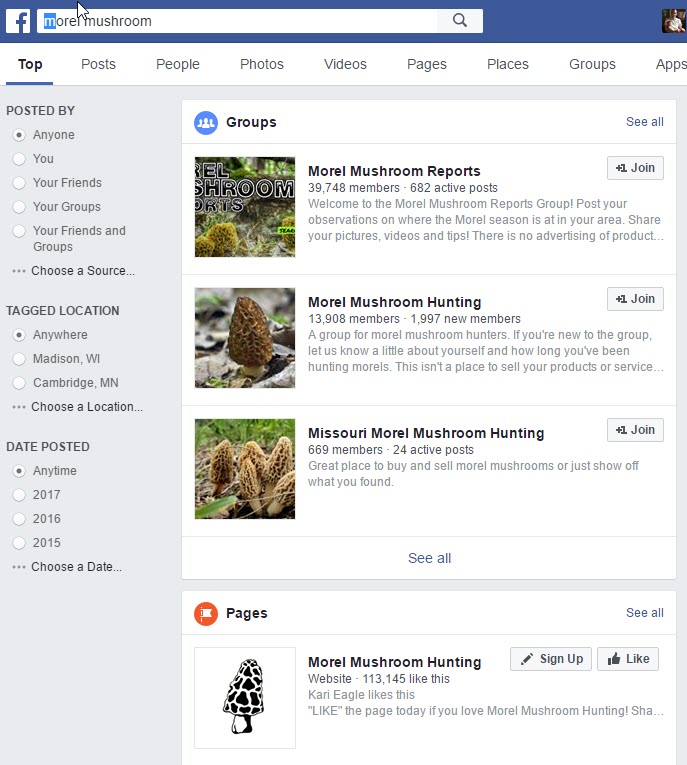This screenshot has height=765, width=687.
Task: Click '669 members' text
Action: tap(345, 450)
